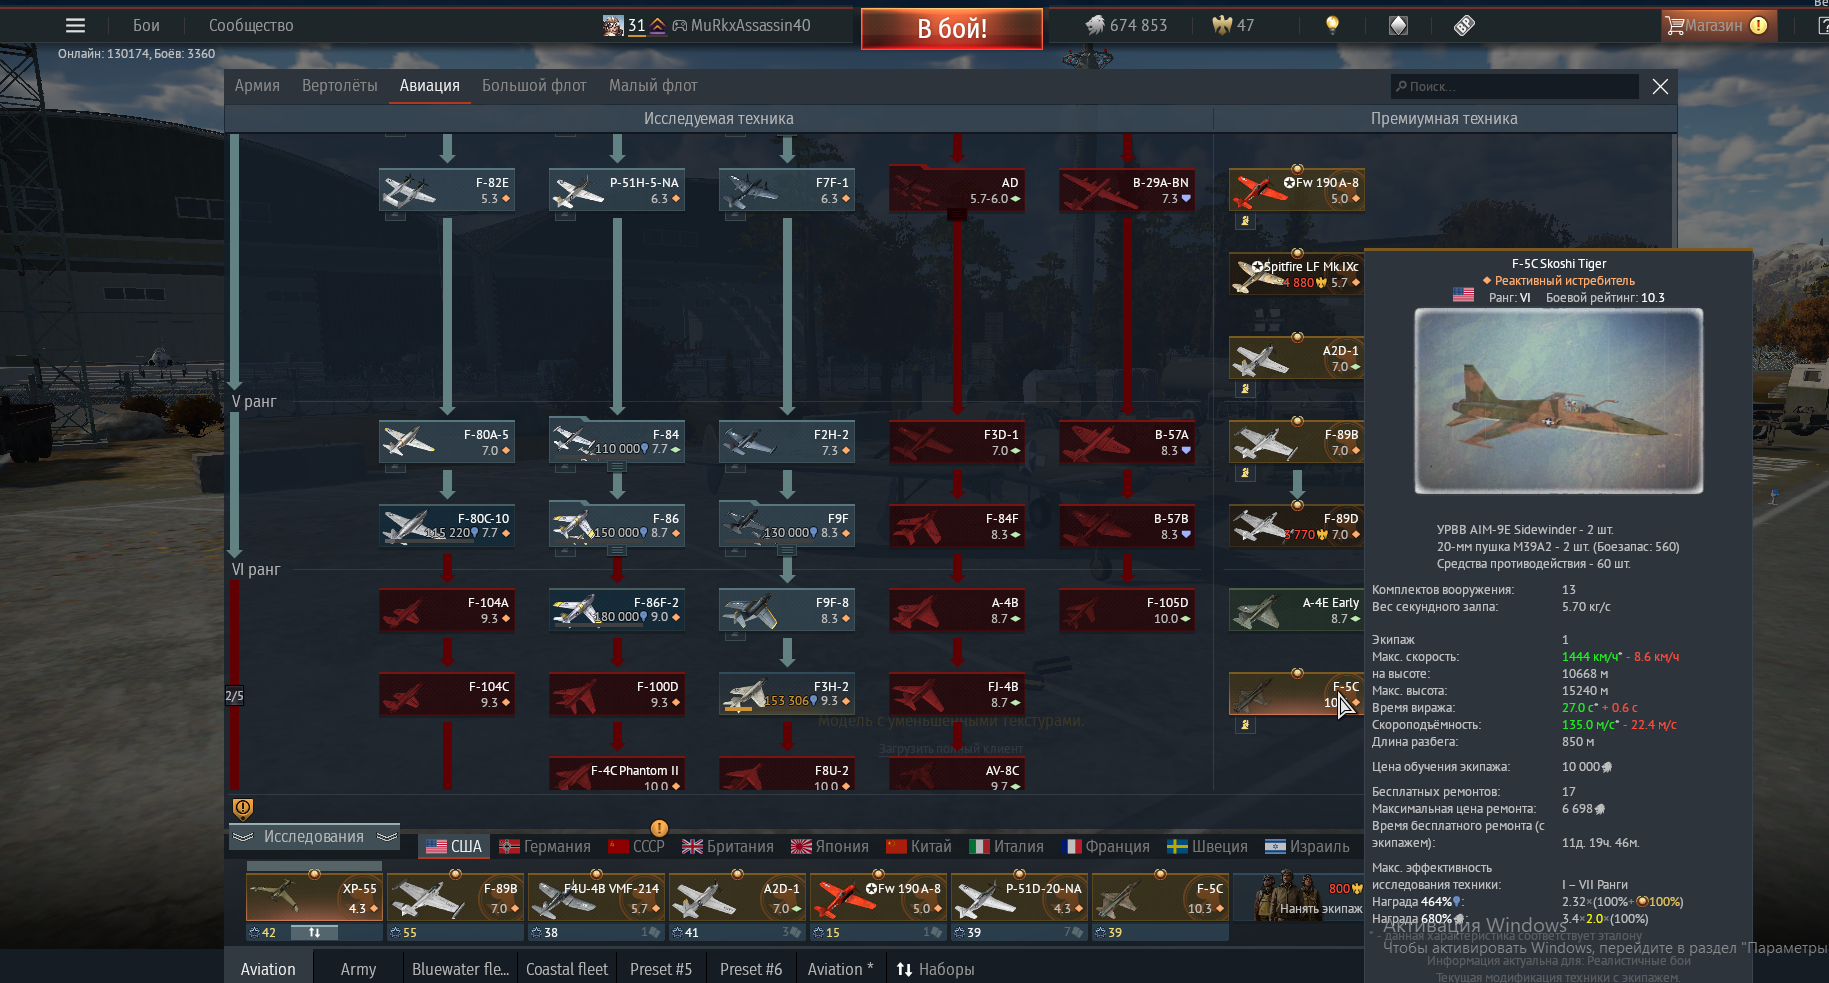Screen dimensions: 1829x983
Task: Select the premium A2D-1 in tree
Action: 1297,358
